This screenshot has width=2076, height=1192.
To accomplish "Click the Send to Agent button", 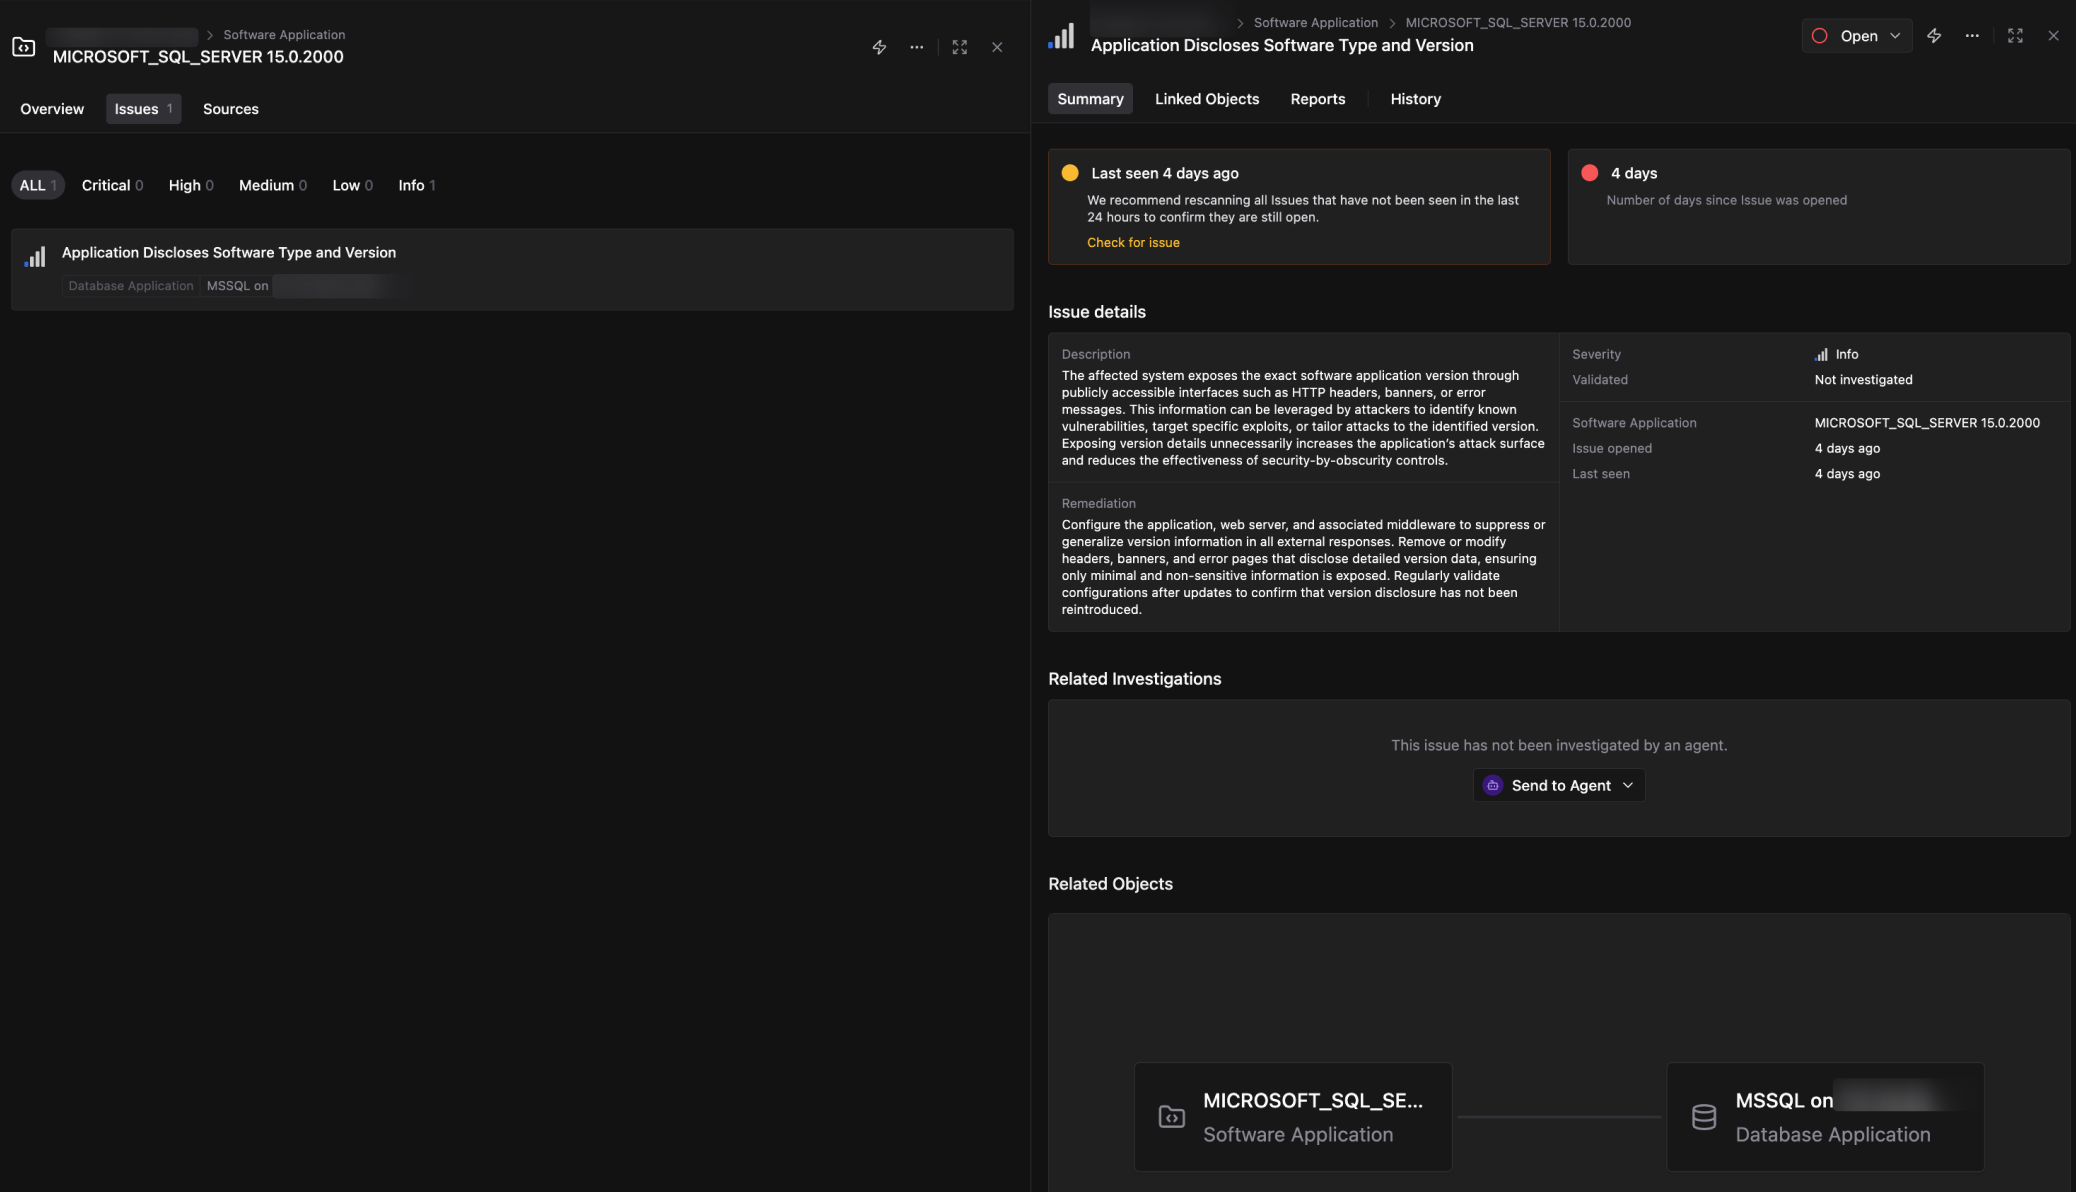I will [1558, 785].
